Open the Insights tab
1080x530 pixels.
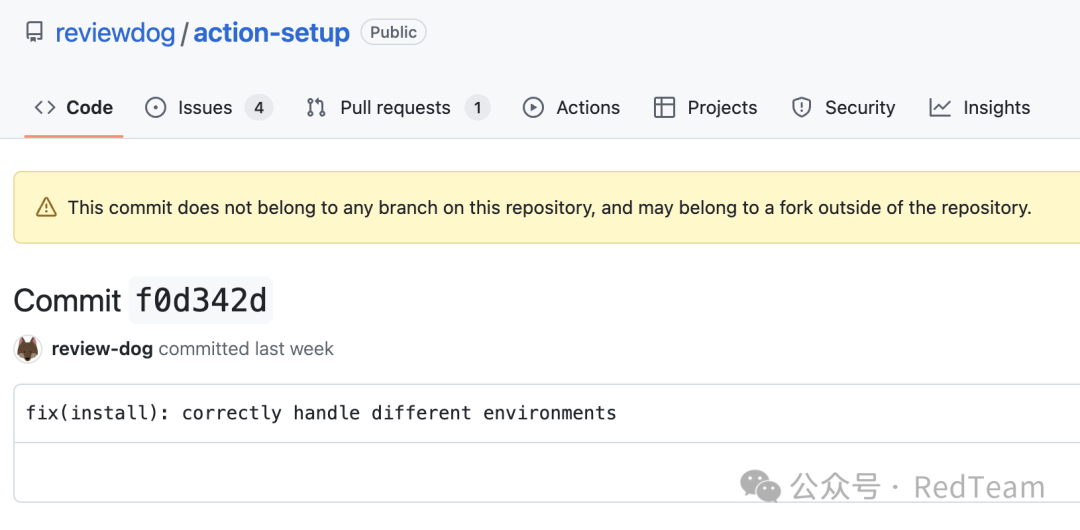point(979,108)
